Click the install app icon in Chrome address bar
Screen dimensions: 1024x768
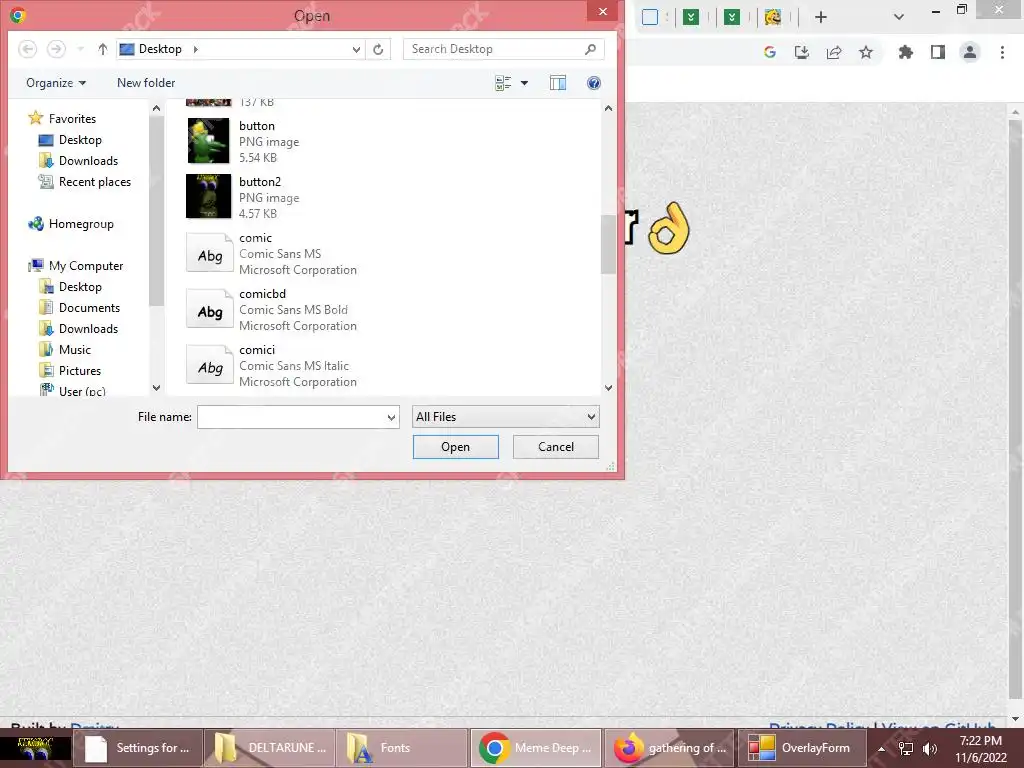[x=801, y=52]
